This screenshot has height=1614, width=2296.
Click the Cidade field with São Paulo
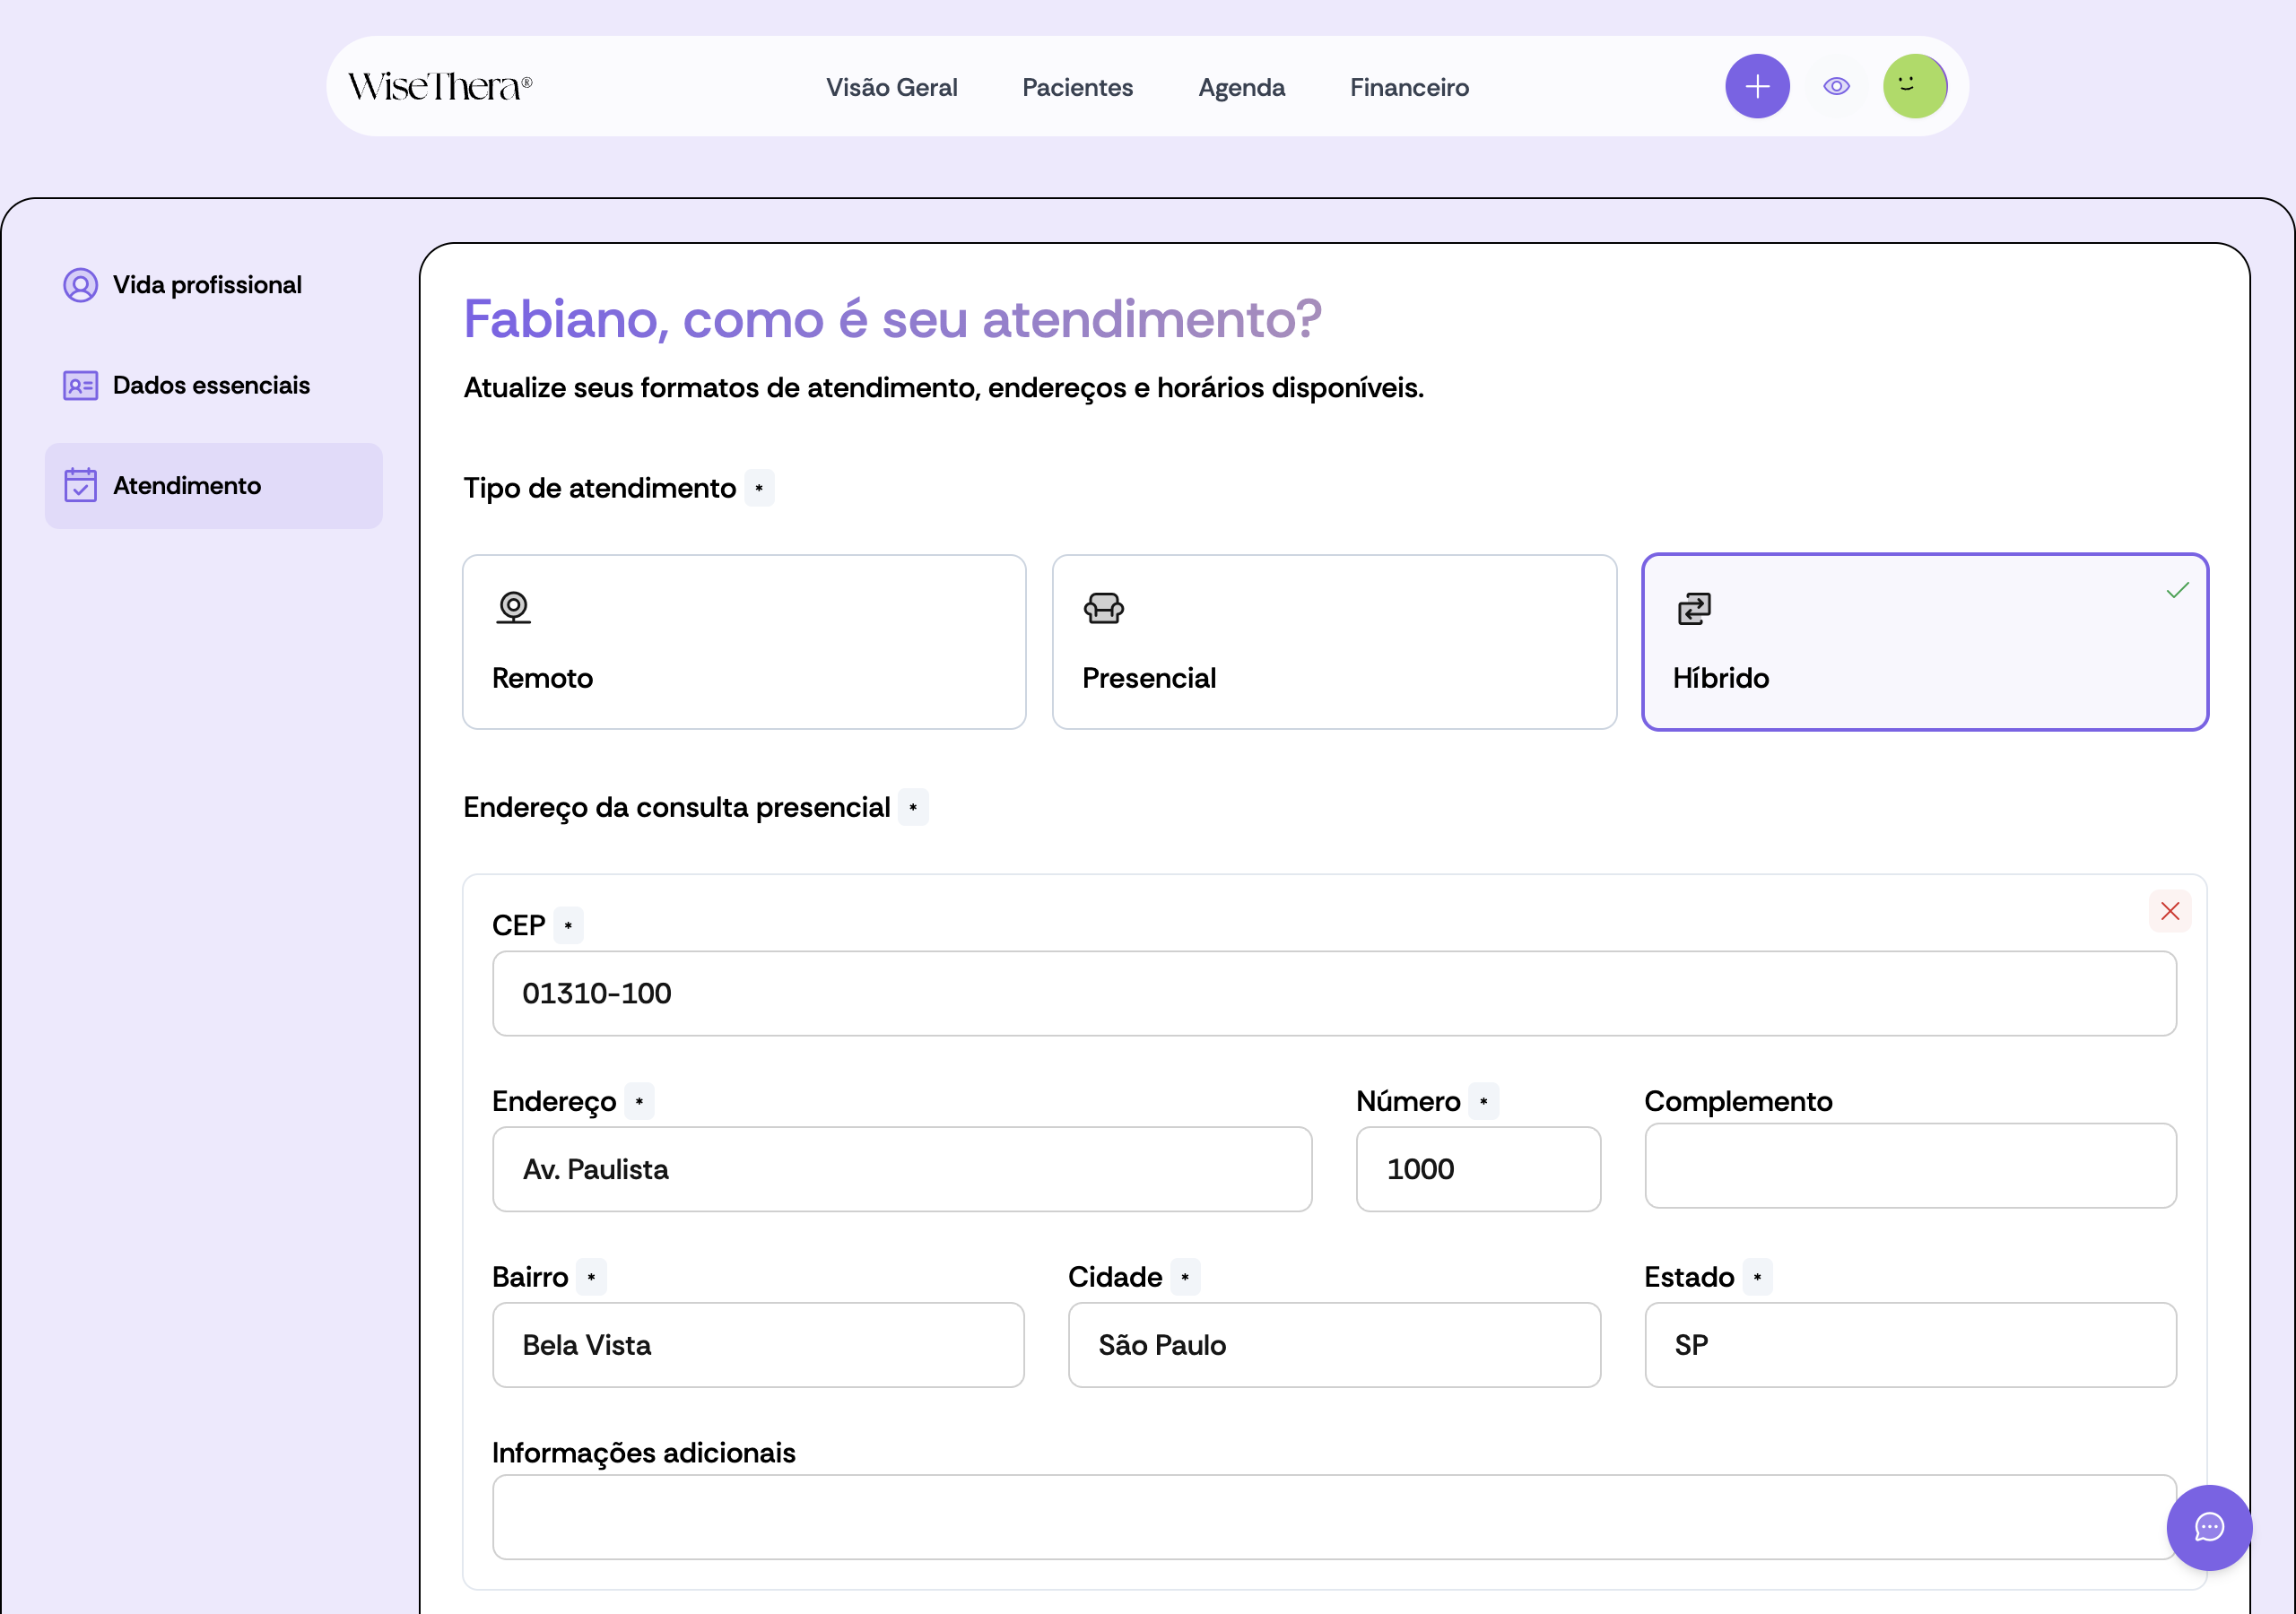(x=1333, y=1344)
